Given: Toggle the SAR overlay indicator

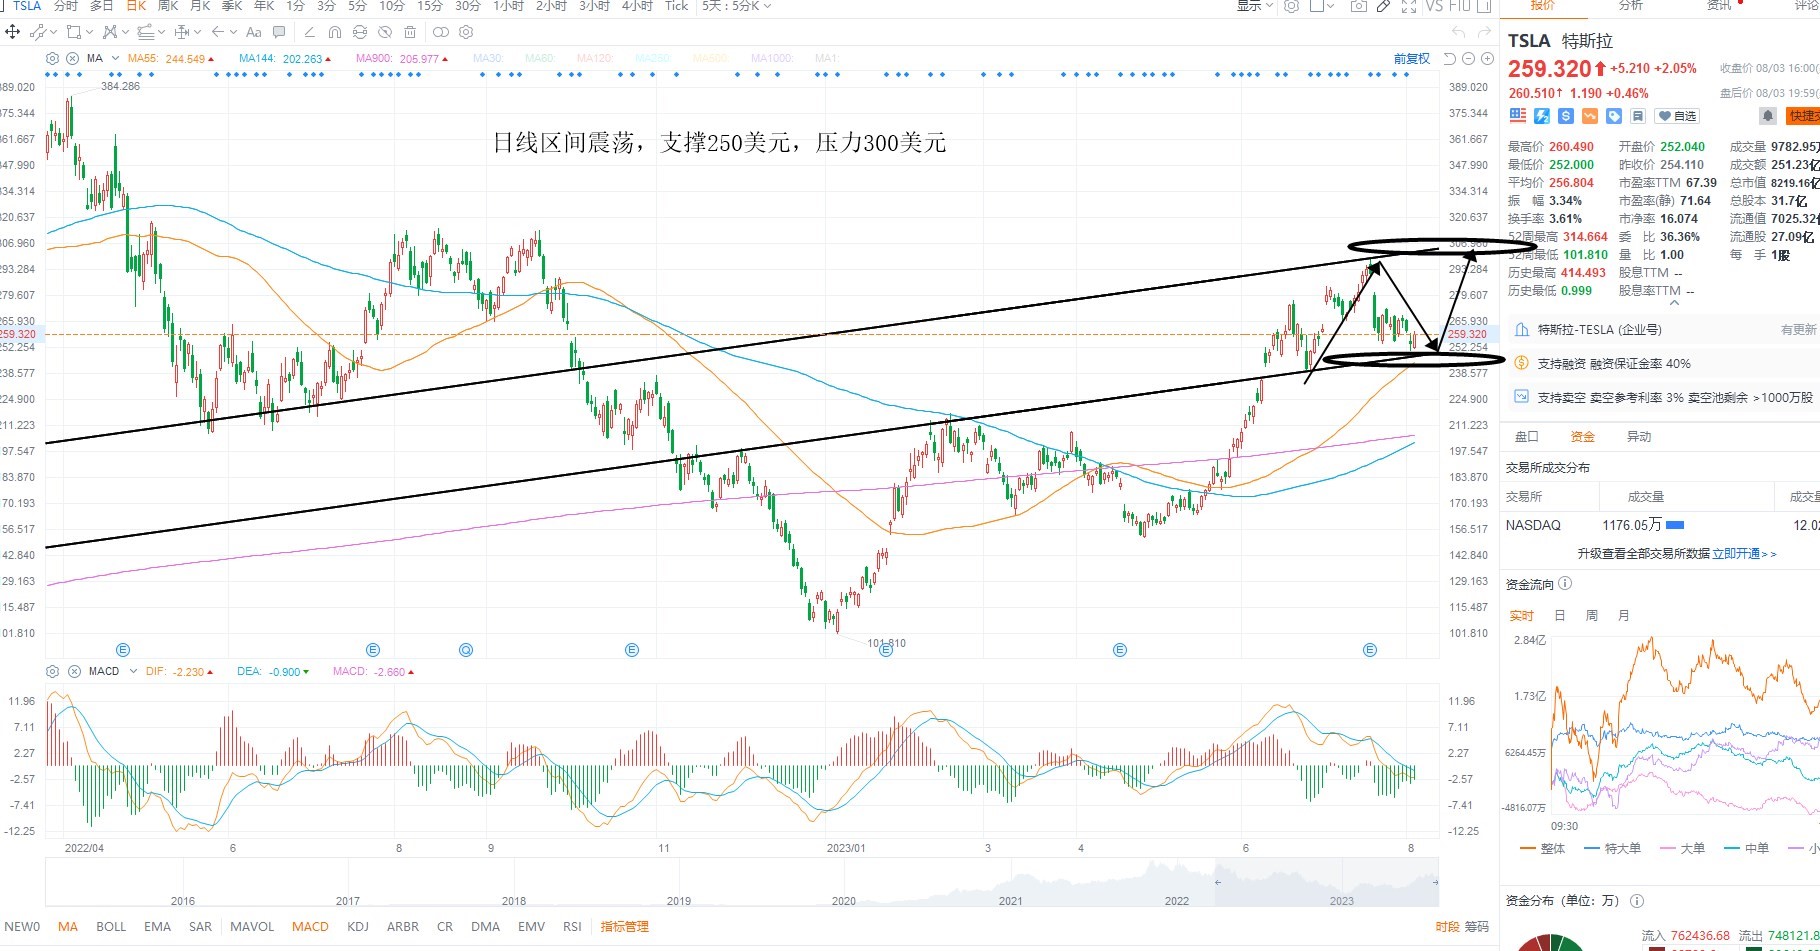Looking at the screenshot, I should [x=200, y=927].
